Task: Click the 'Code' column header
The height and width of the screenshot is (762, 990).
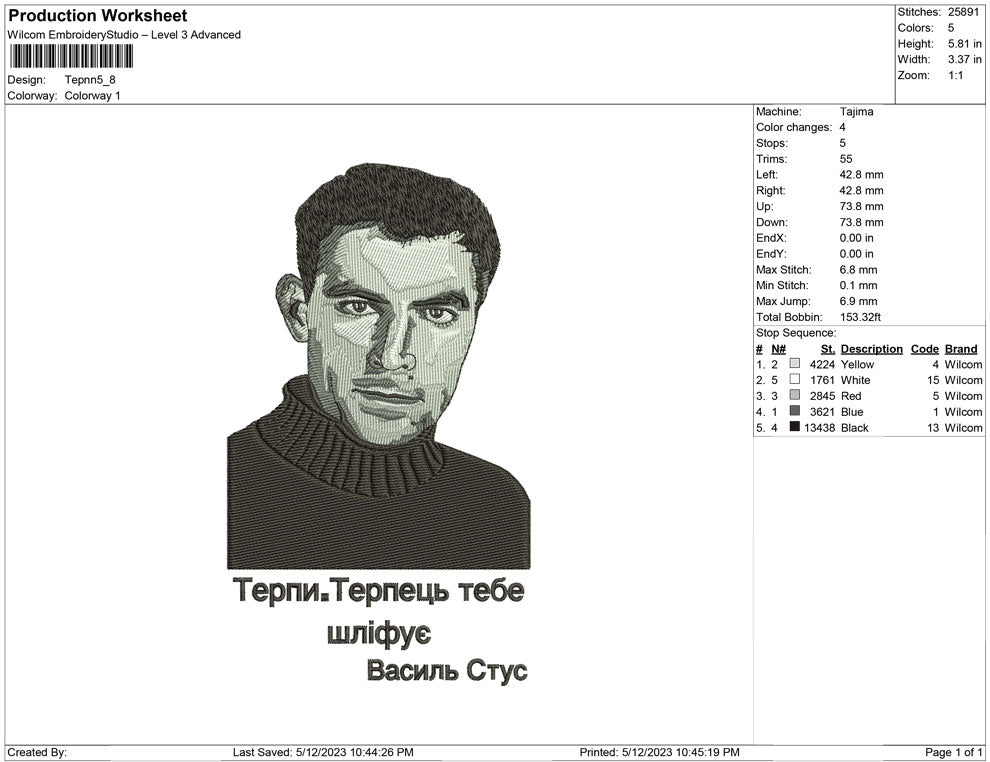Action: pos(924,349)
